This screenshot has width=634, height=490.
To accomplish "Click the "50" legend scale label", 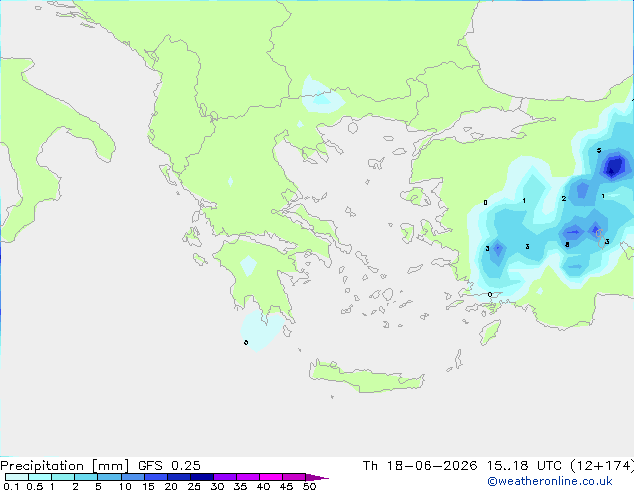I will pyautogui.click(x=310, y=486).
